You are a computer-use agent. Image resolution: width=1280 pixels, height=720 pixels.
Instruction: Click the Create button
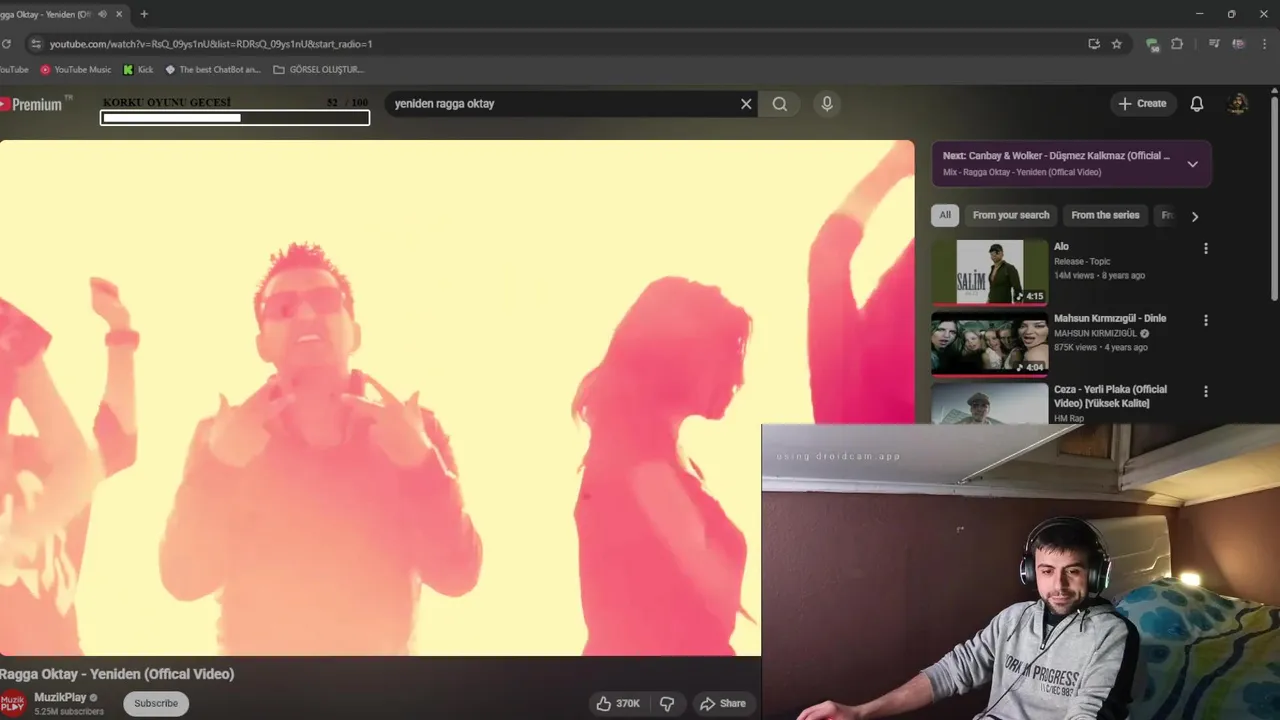coord(1143,104)
